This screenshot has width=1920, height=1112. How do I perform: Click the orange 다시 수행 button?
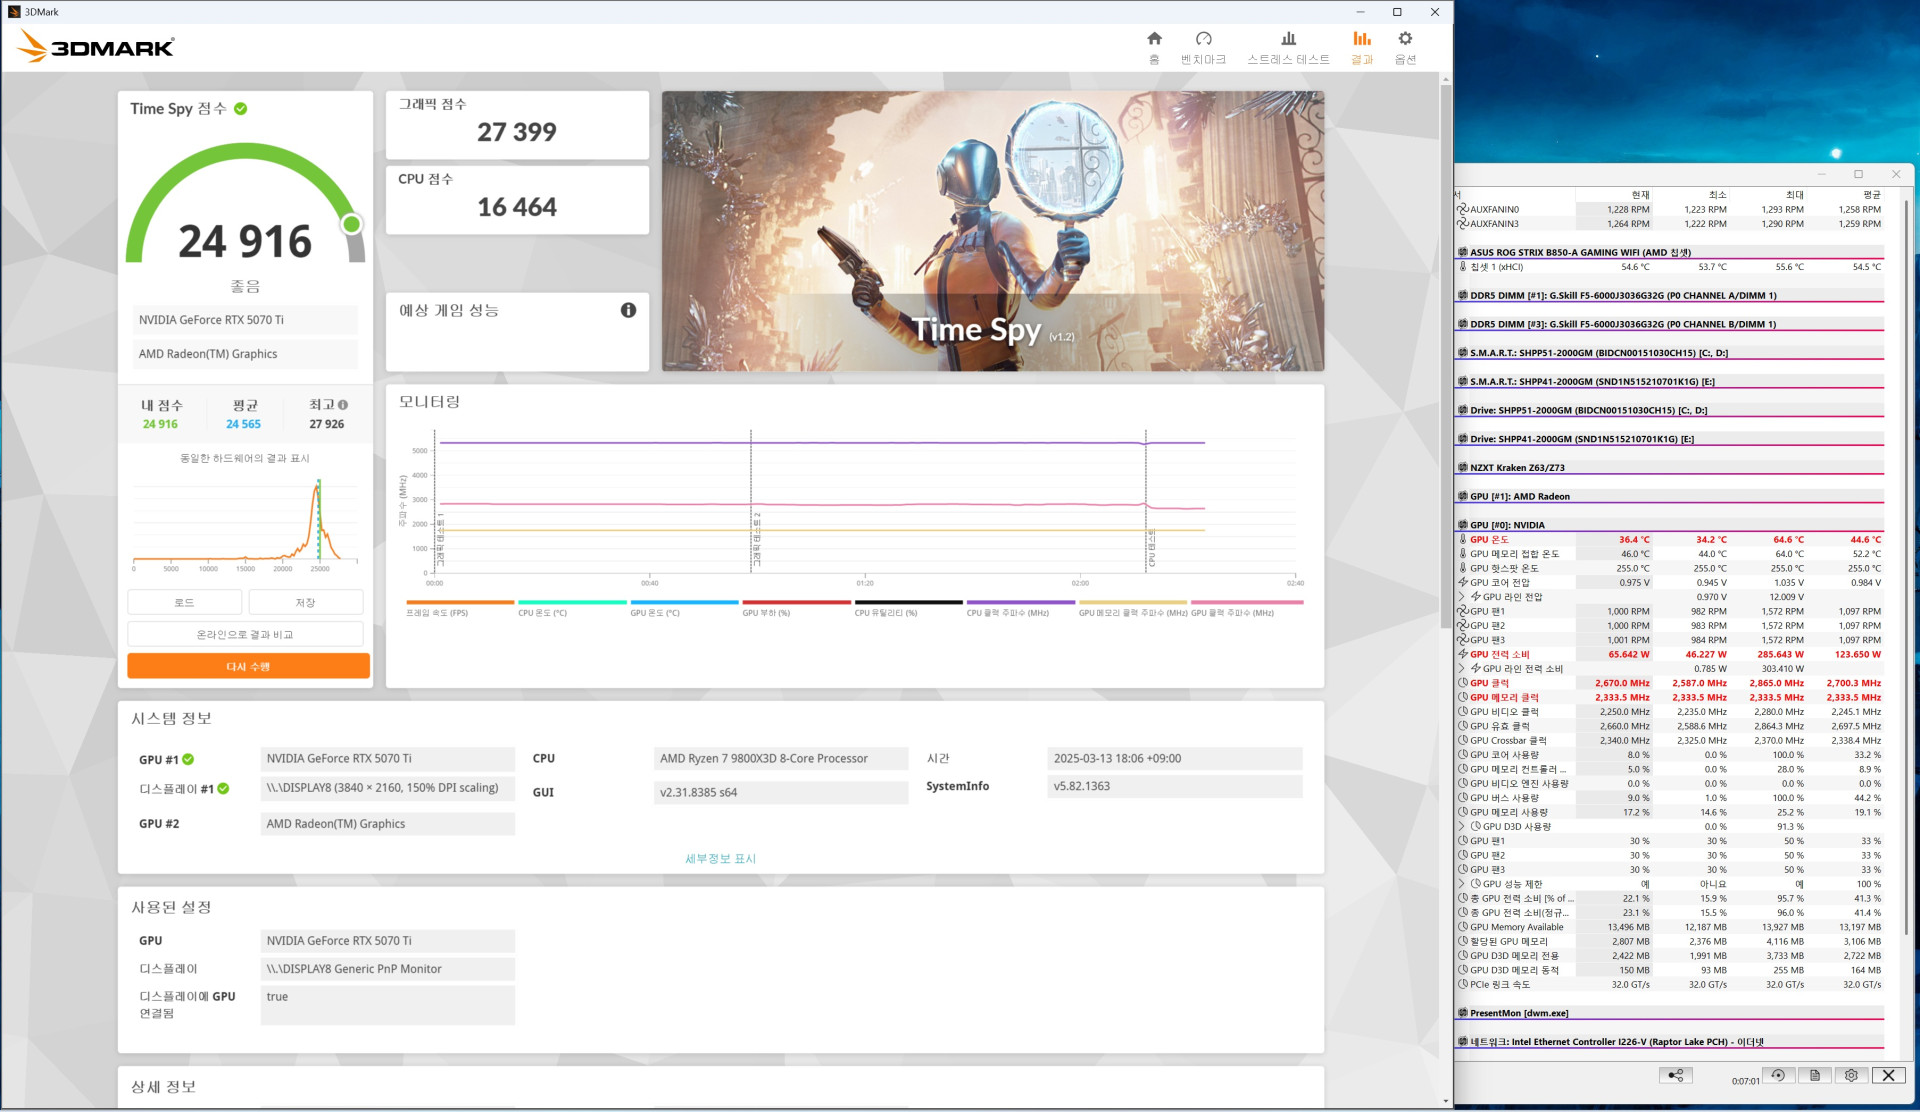click(x=248, y=666)
